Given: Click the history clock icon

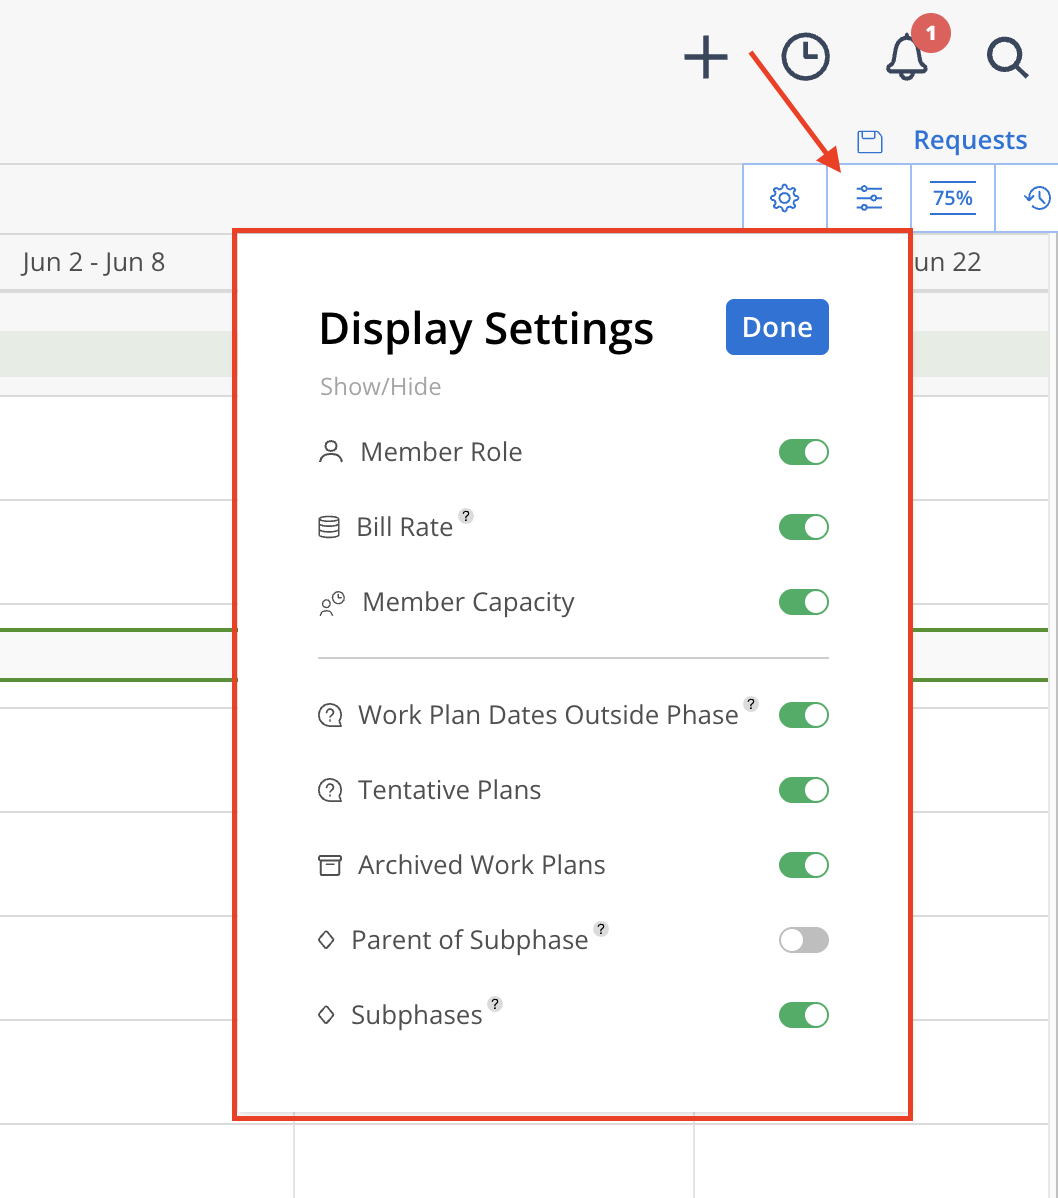Looking at the screenshot, I should [x=1037, y=198].
